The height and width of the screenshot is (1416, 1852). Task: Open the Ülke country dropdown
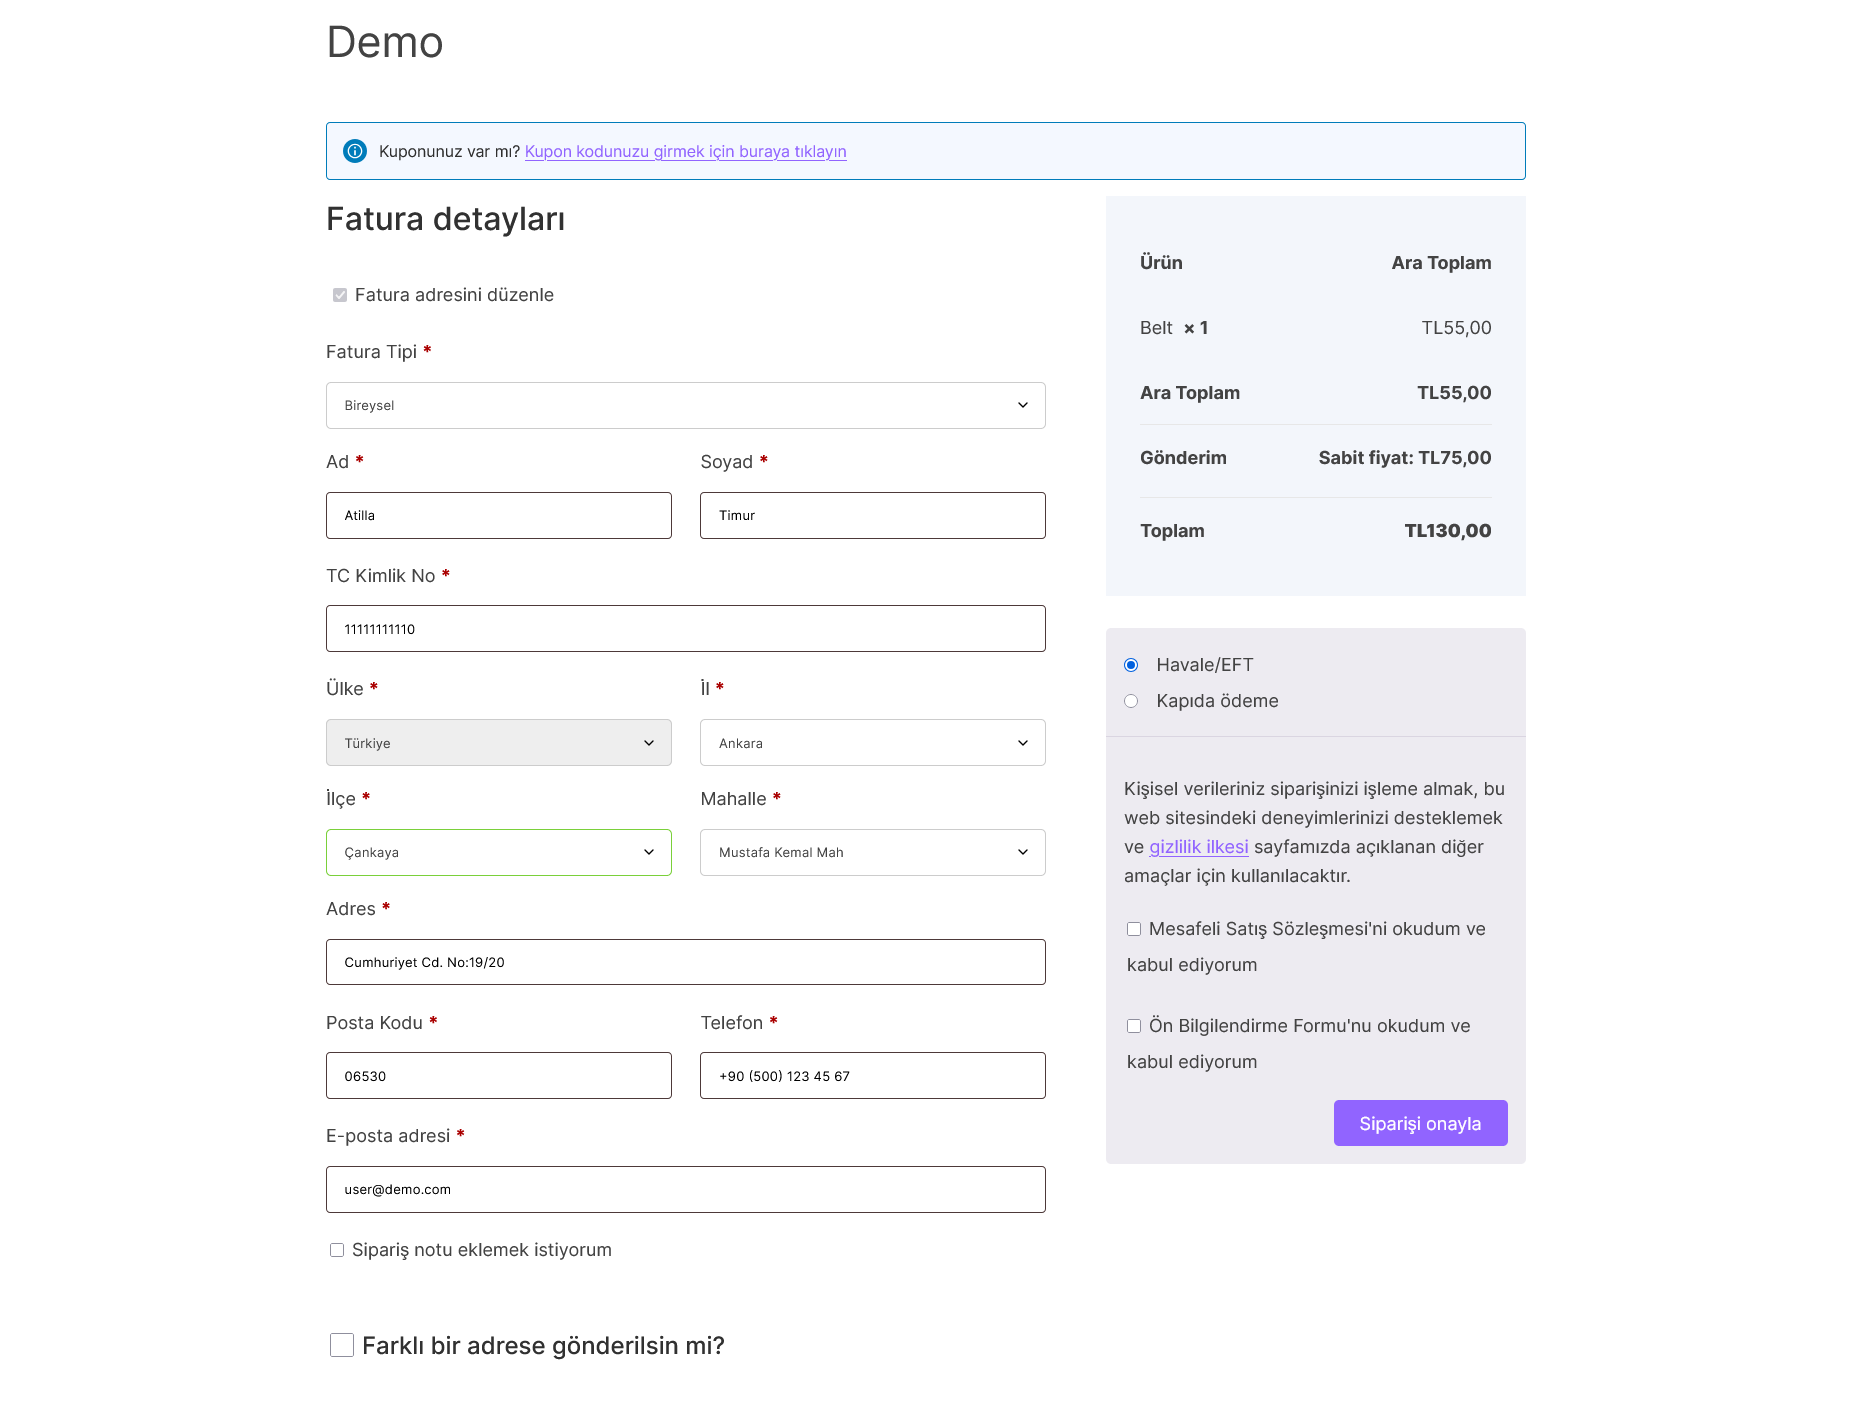pos(499,743)
